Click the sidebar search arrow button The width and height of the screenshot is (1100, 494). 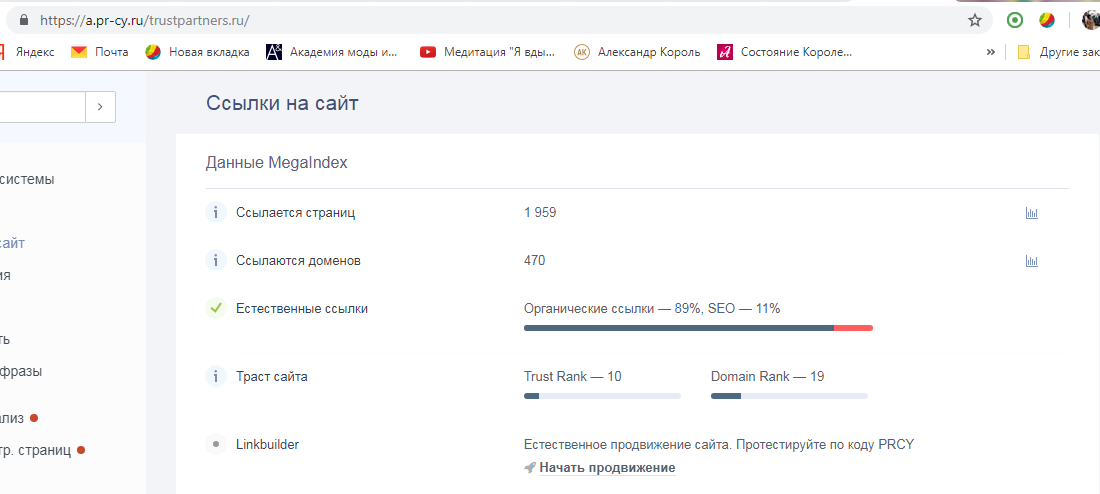(100, 106)
